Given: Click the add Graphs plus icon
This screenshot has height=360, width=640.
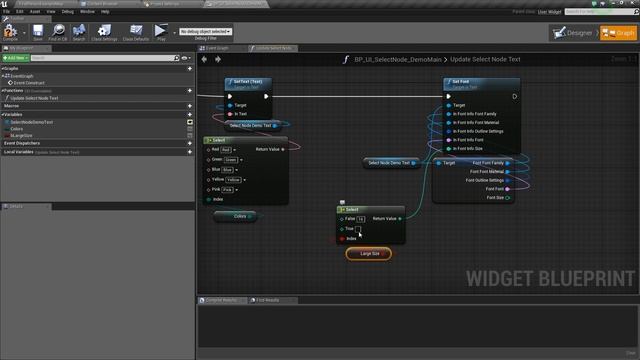Looking at the screenshot, I should [x=190, y=69].
